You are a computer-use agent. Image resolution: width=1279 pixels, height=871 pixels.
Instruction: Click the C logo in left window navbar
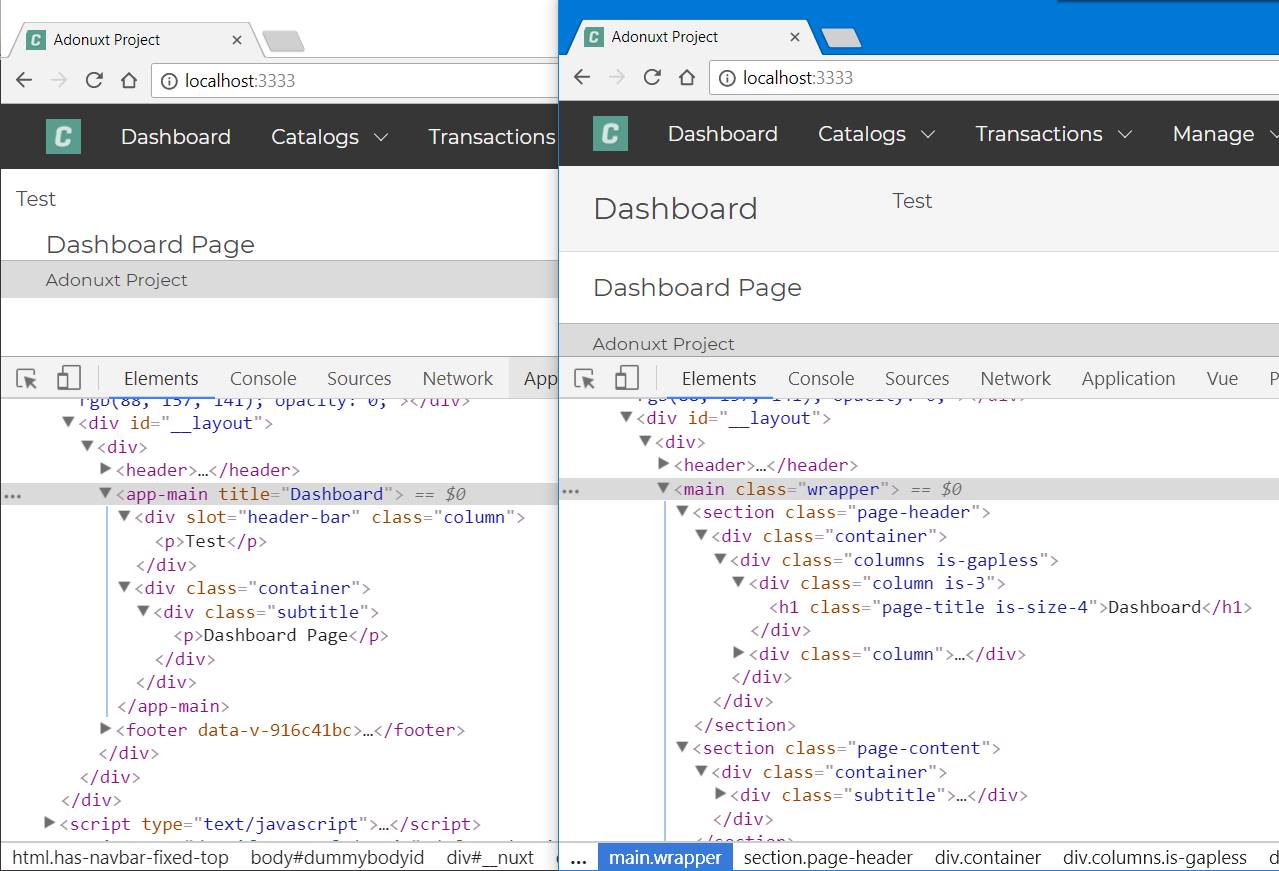63,137
